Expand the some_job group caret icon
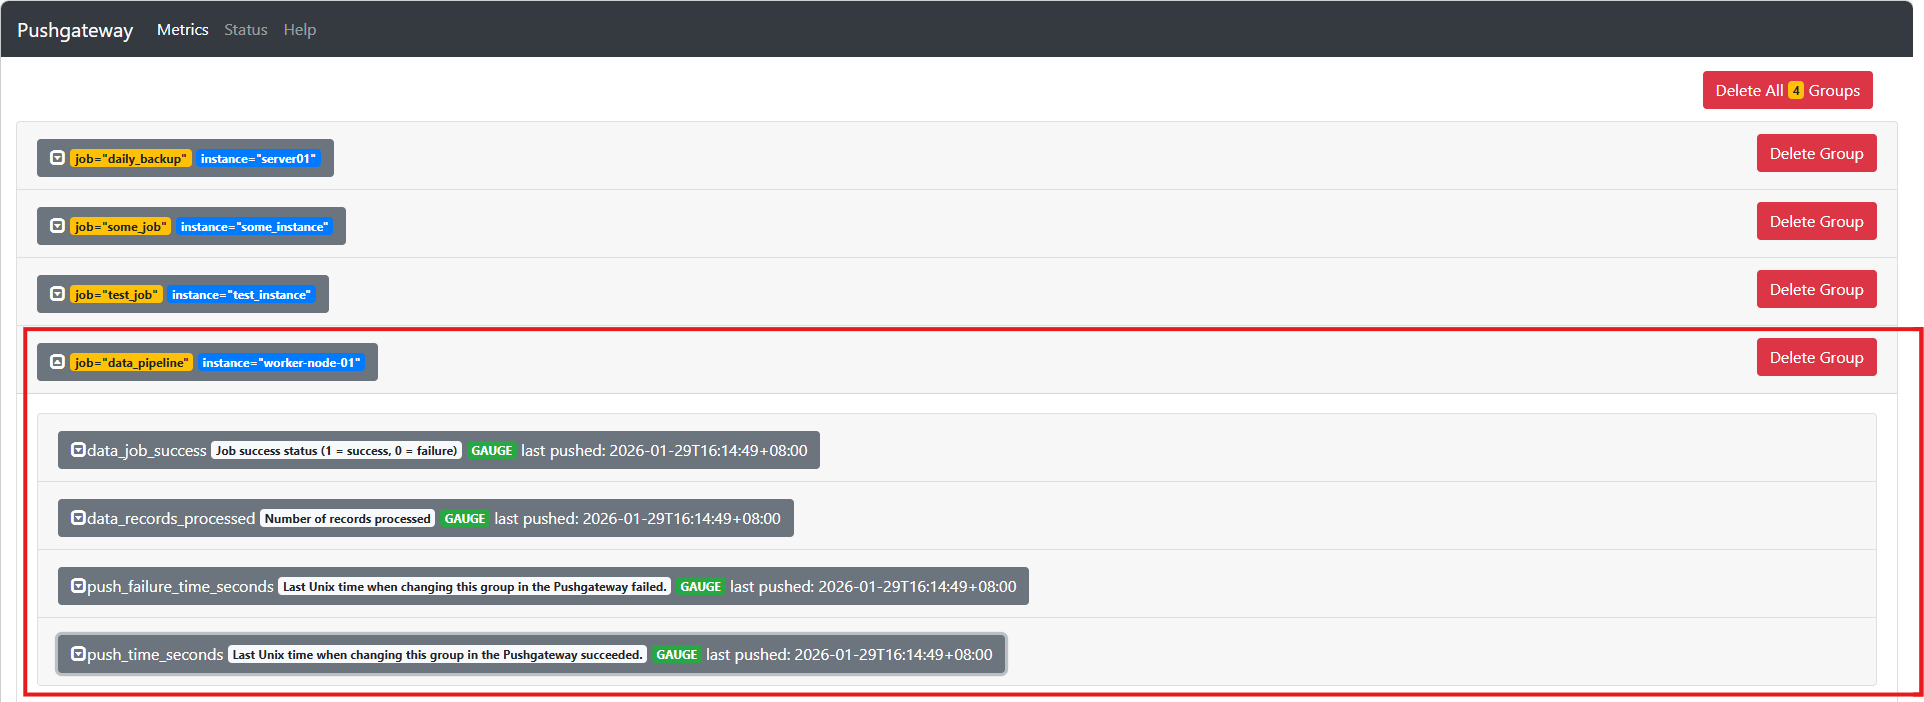Viewport: 1924px width, 702px height. 58,226
